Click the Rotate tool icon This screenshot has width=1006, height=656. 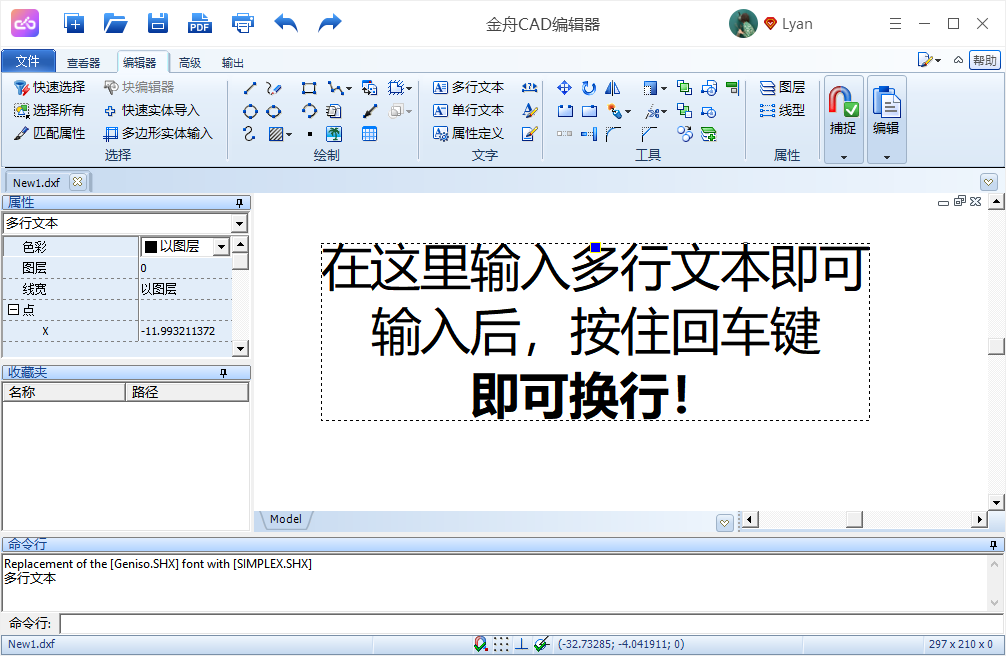click(x=588, y=88)
